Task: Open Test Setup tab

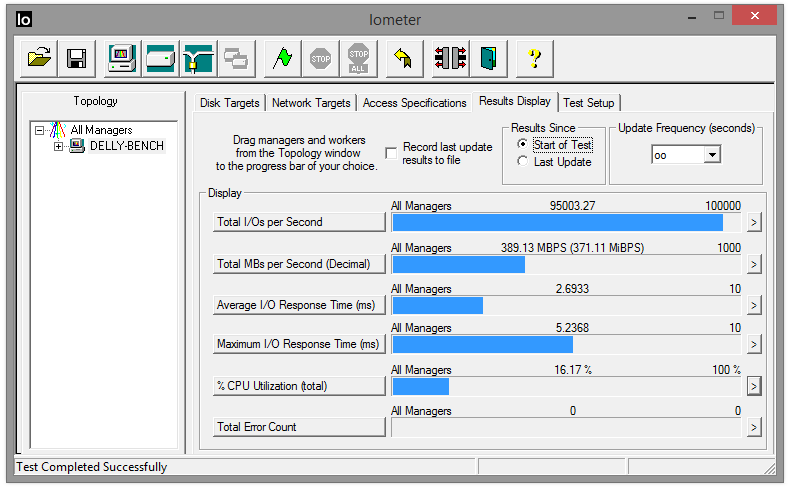Action: point(588,103)
